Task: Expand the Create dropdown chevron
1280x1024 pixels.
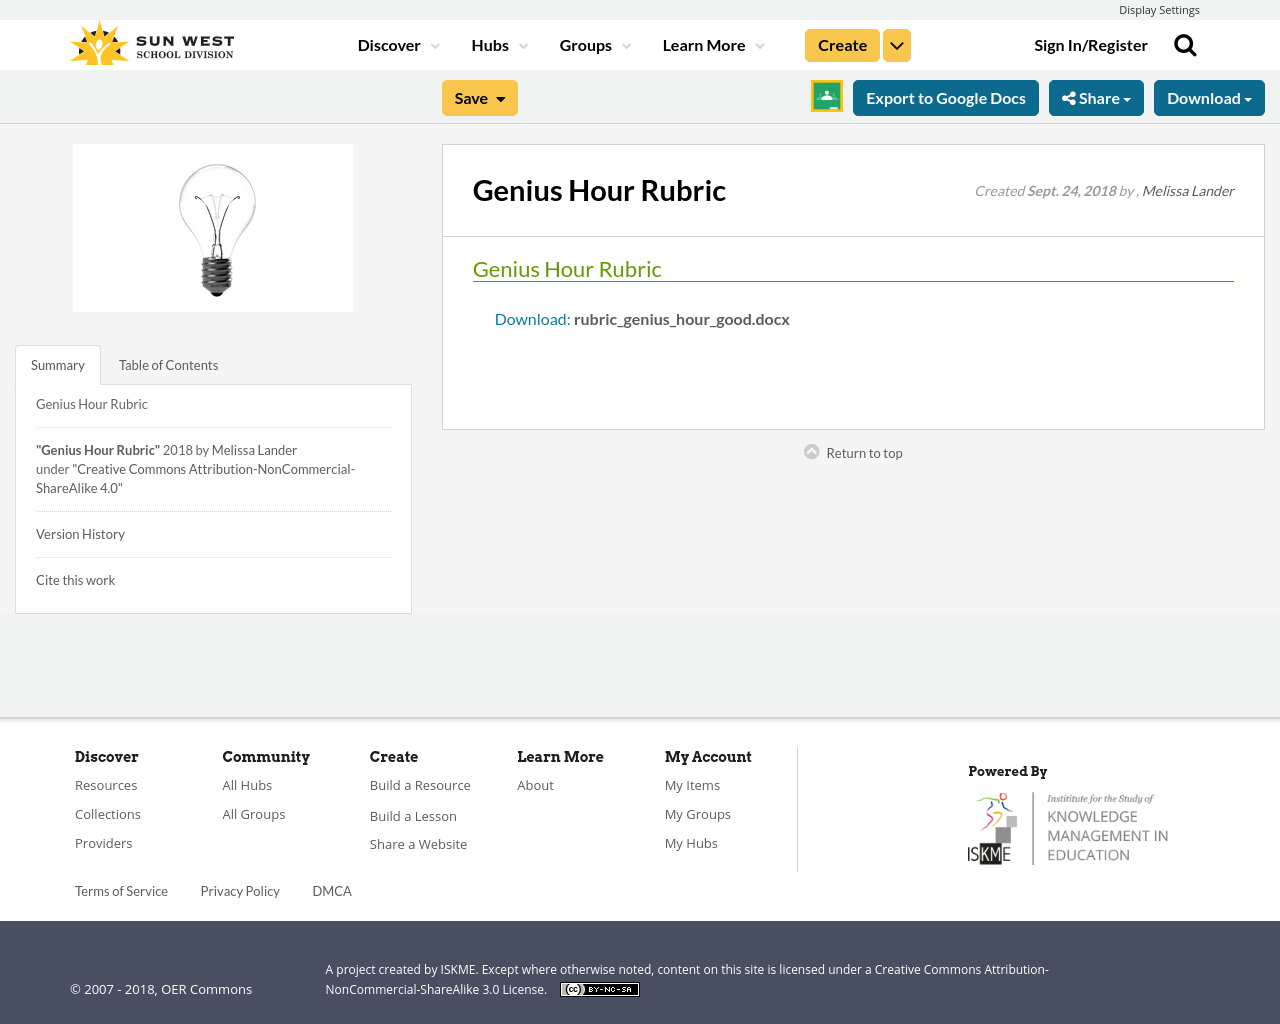Action: [x=896, y=44]
